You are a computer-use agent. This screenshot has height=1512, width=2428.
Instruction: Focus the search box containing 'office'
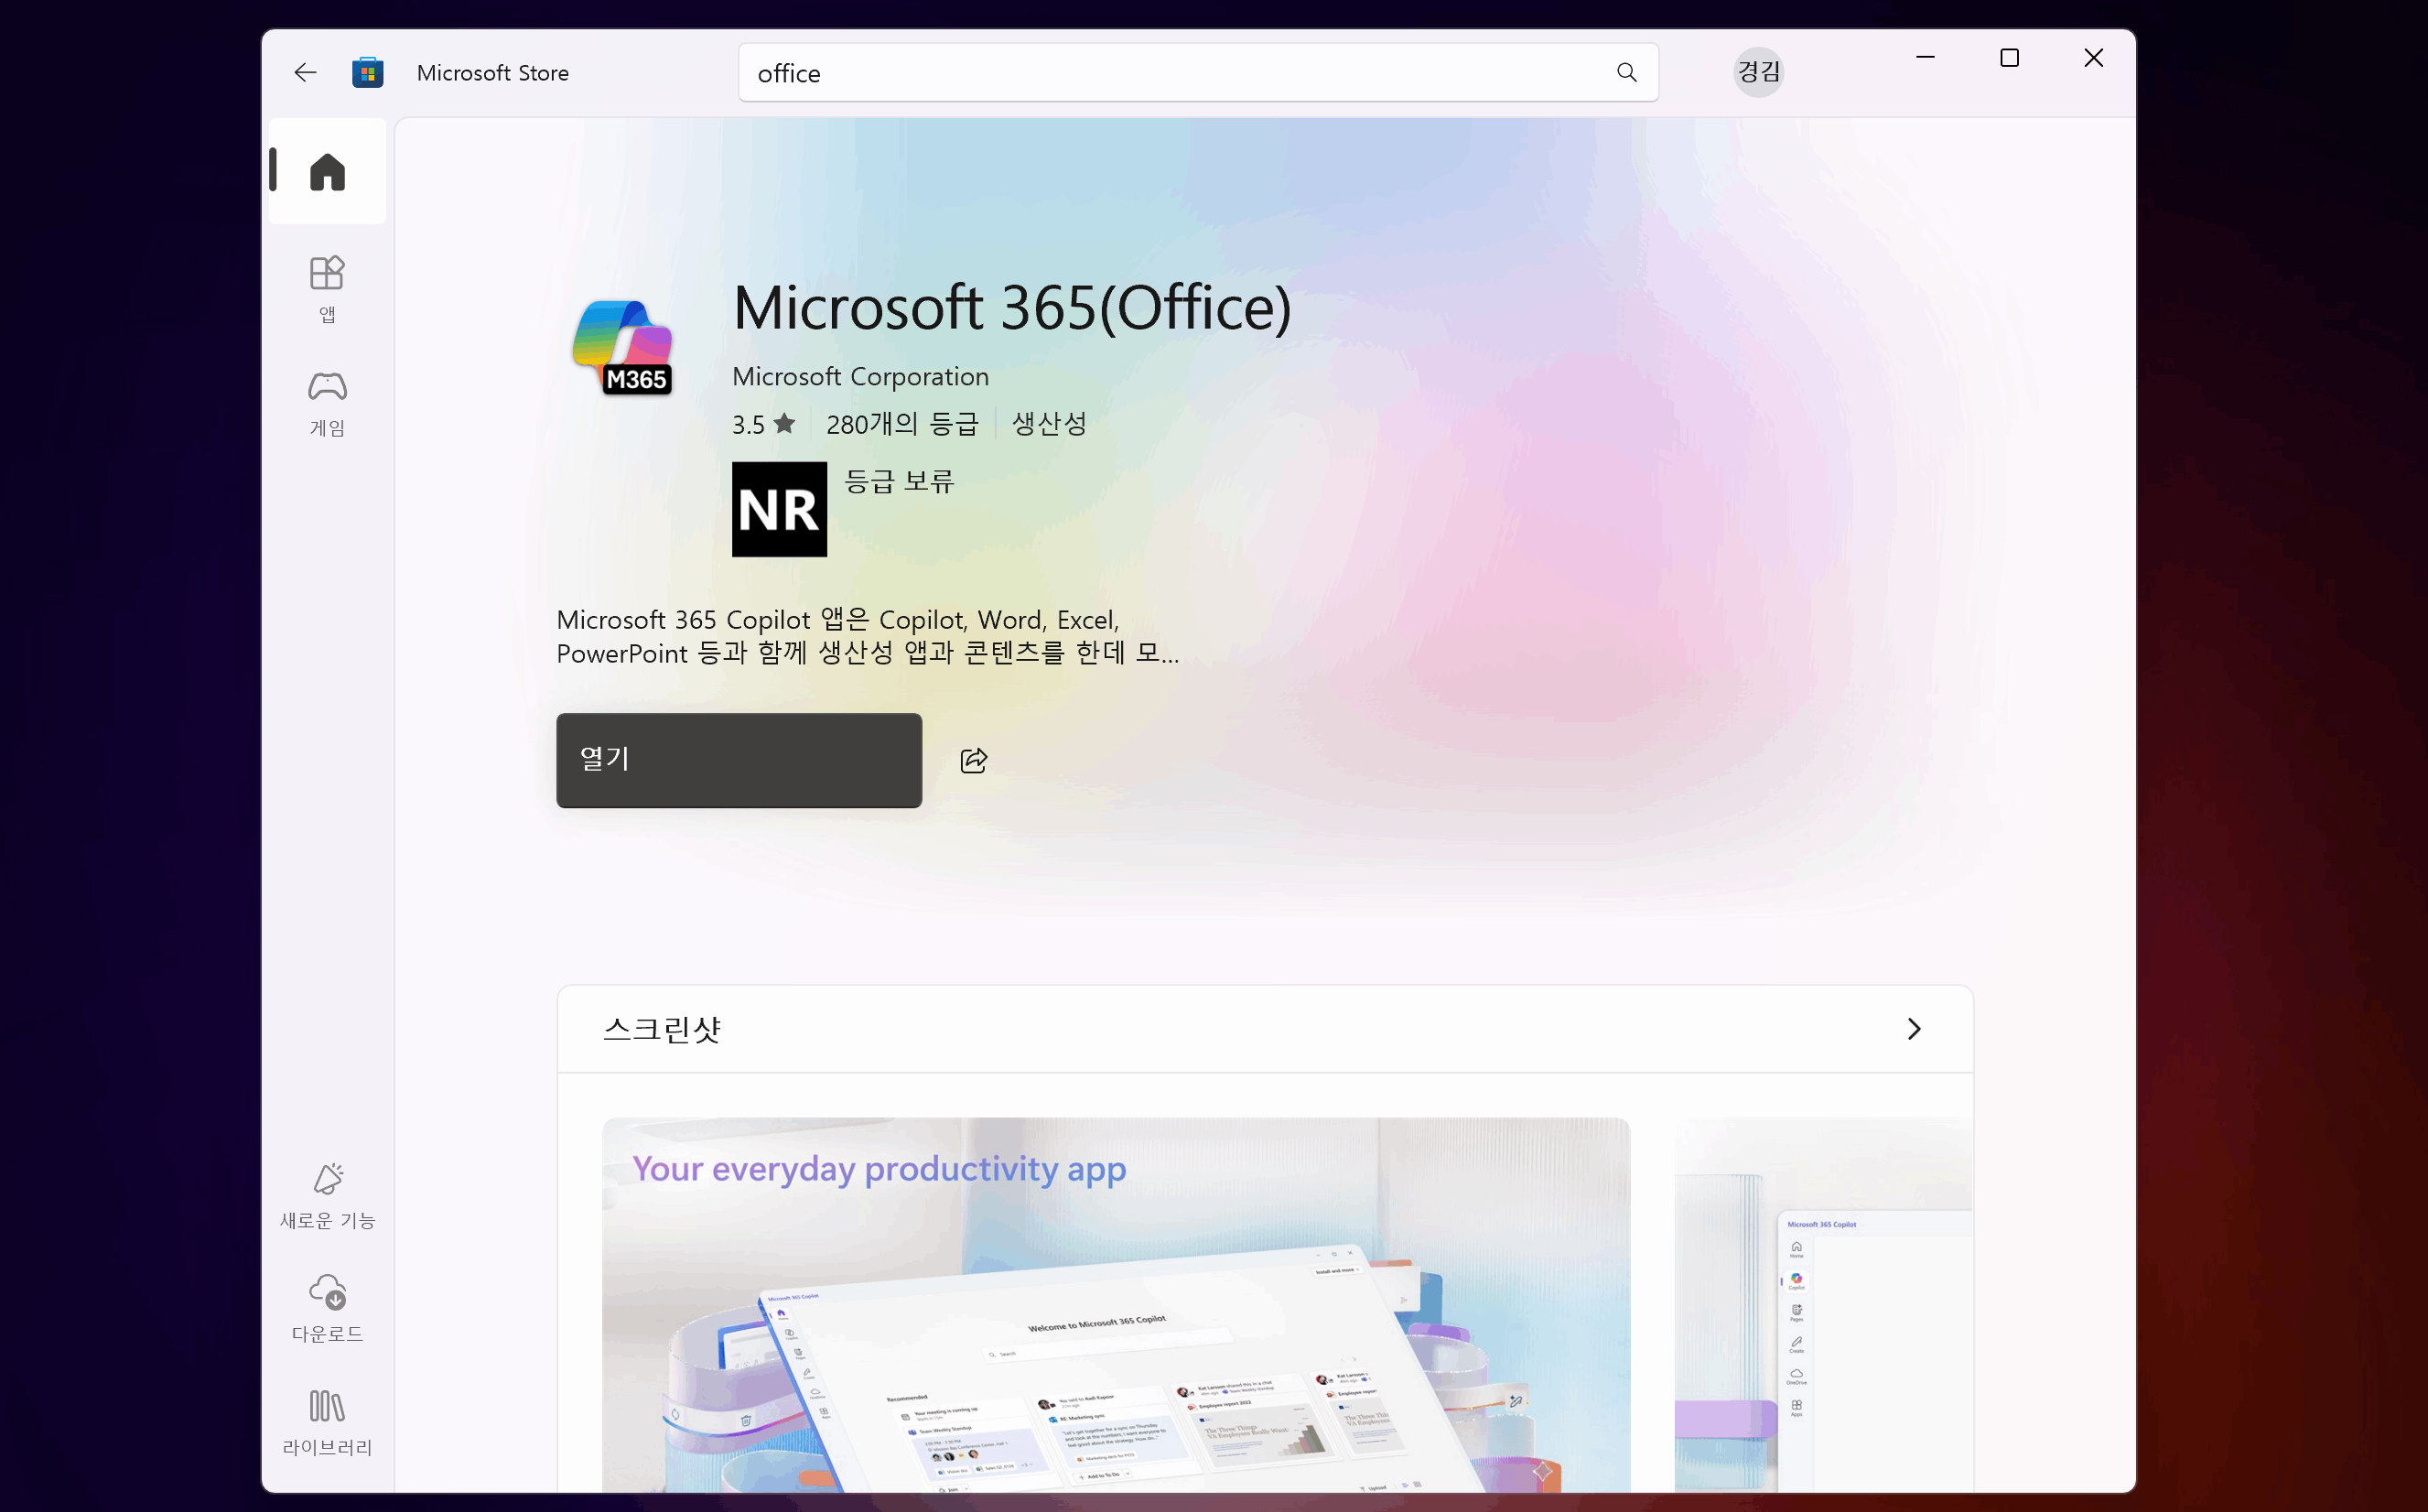pyautogui.click(x=1198, y=72)
